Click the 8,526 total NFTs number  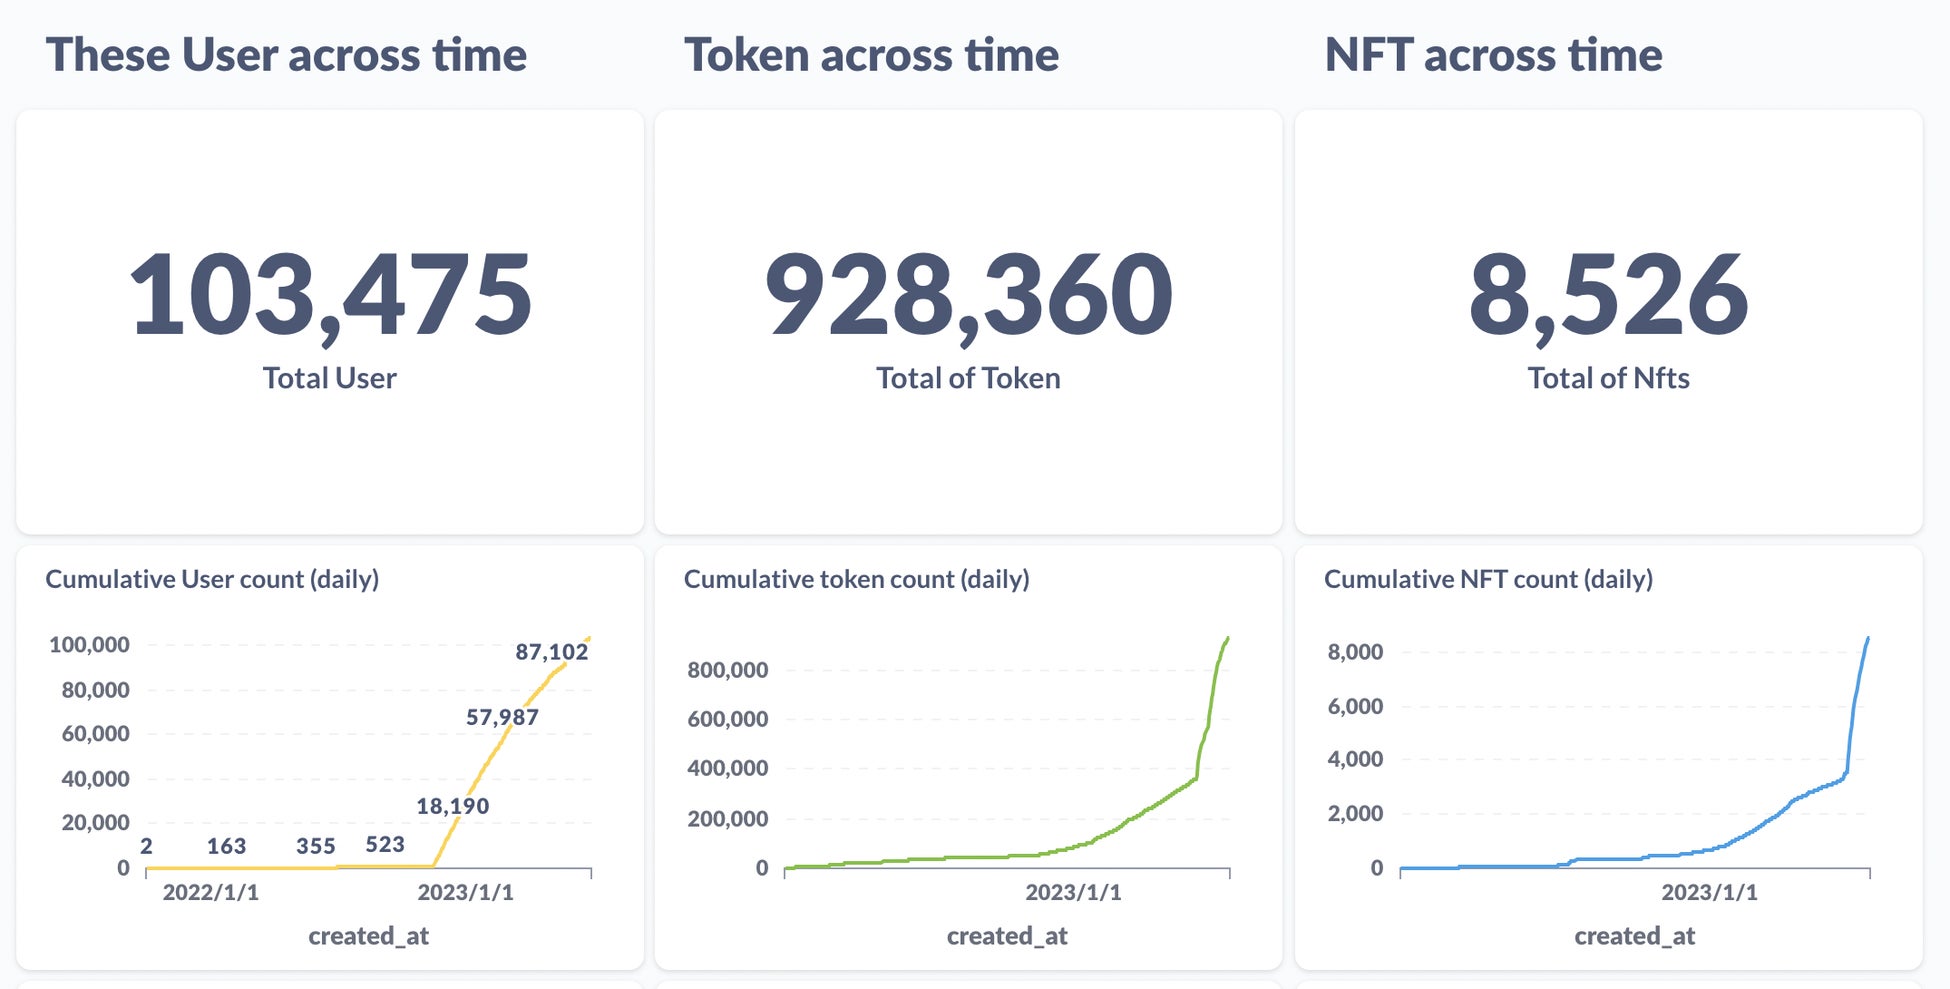pyautogui.click(x=1608, y=295)
